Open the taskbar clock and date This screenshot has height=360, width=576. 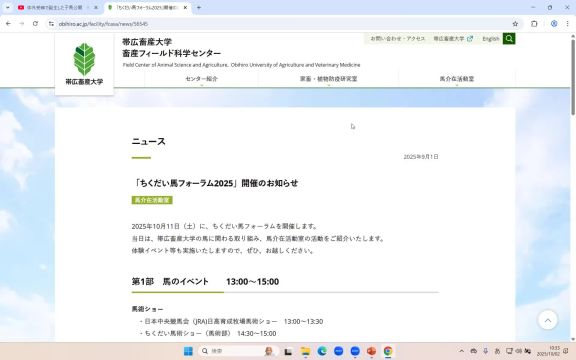tap(549, 351)
